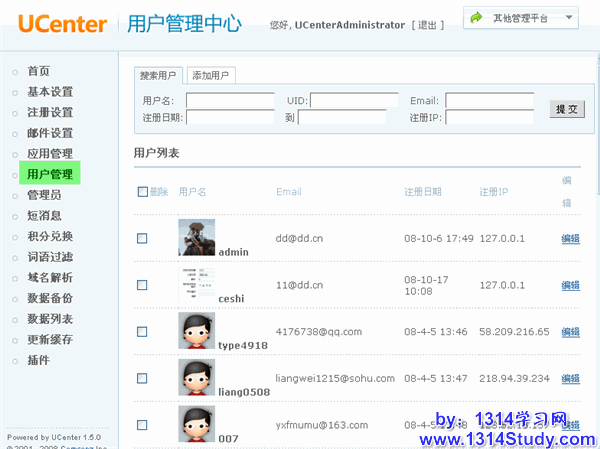Tick the checkbox beside user ceshi
The width and height of the screenshot is (600, 449).
(142, 285)
